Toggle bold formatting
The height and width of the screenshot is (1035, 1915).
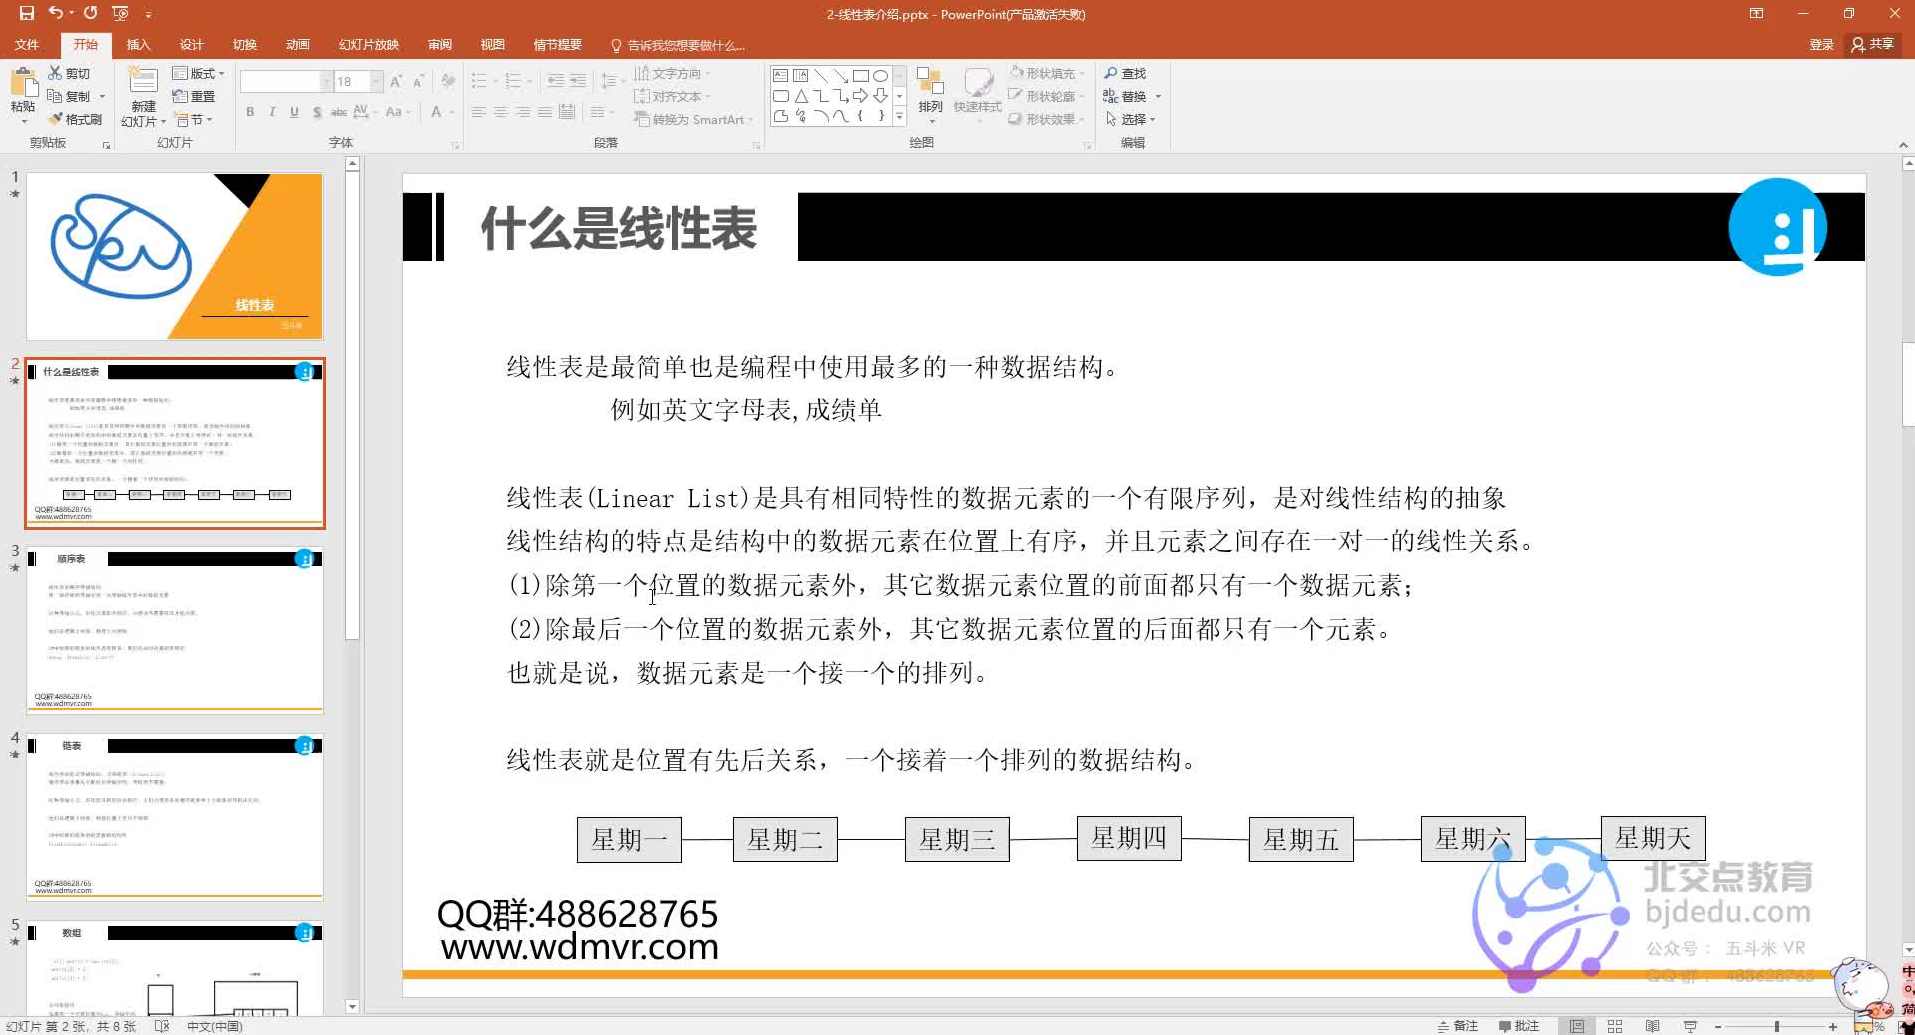[249, 112]
